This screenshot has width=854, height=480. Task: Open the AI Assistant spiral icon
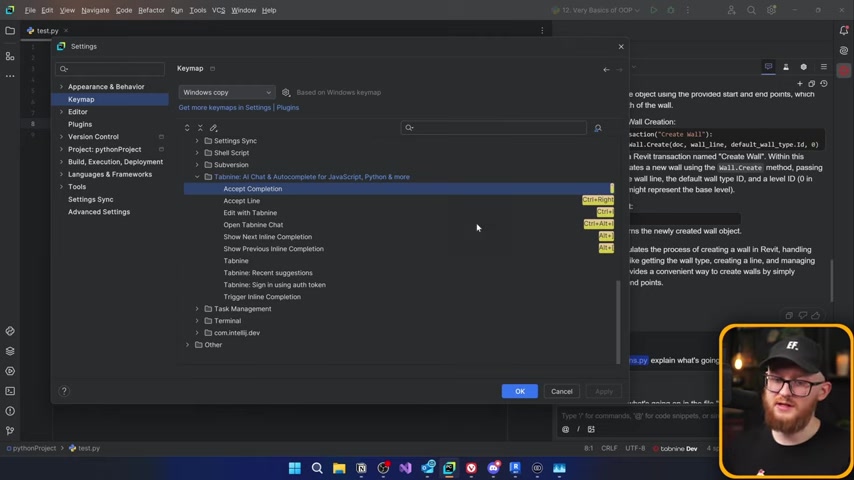tap(844, 51)
